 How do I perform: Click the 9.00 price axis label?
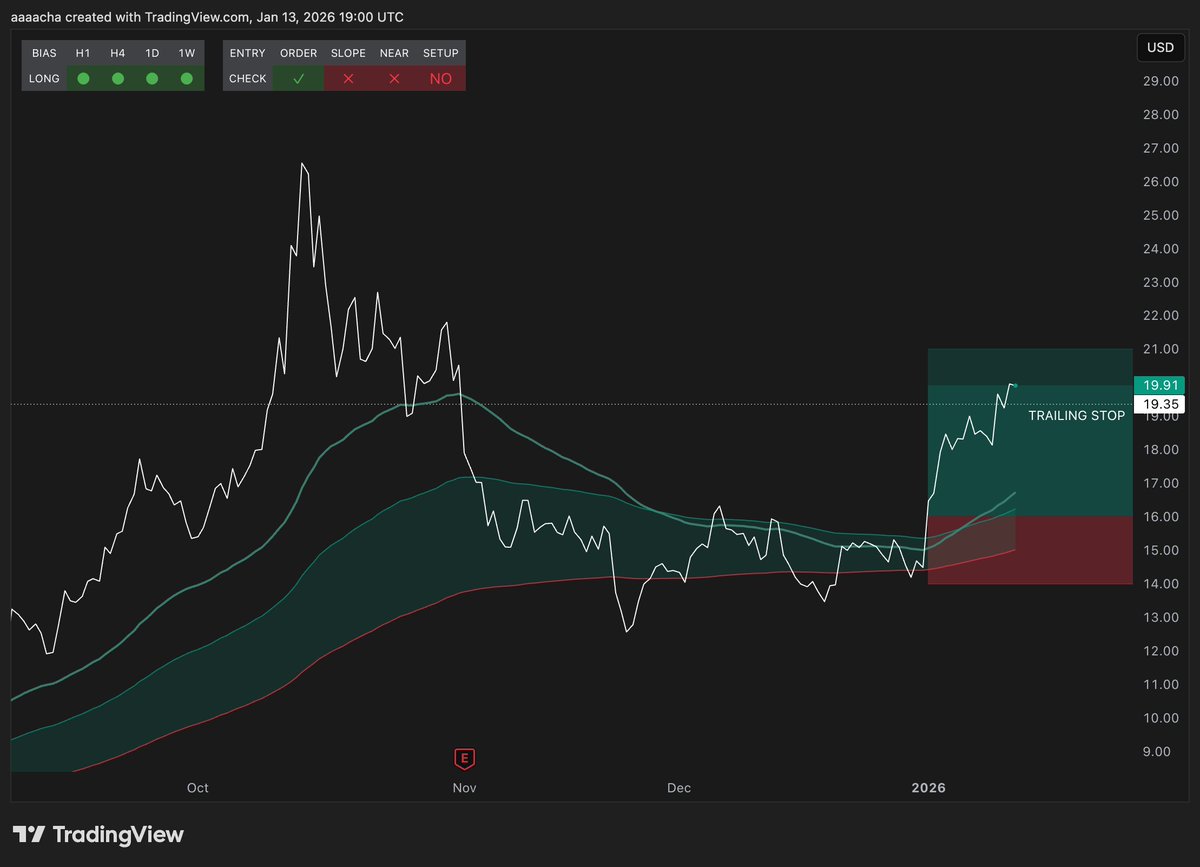1158,752
